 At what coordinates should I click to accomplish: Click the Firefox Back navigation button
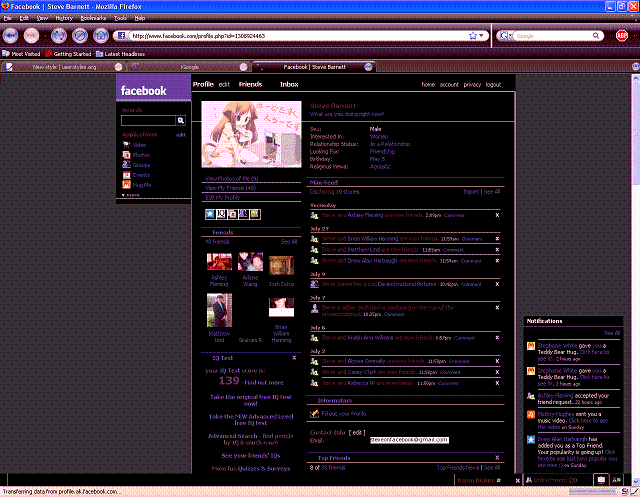coord(10,36)
